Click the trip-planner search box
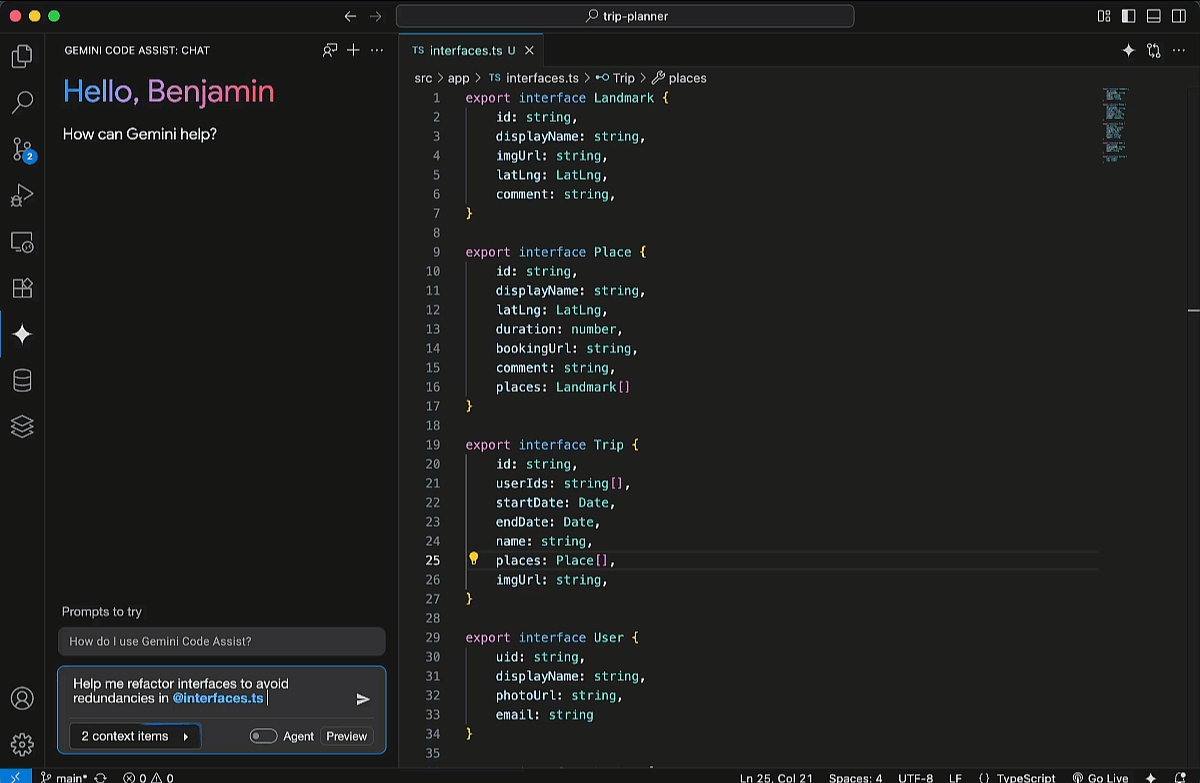The height and width of the screenshot is (783, 1200). (625, 16)
